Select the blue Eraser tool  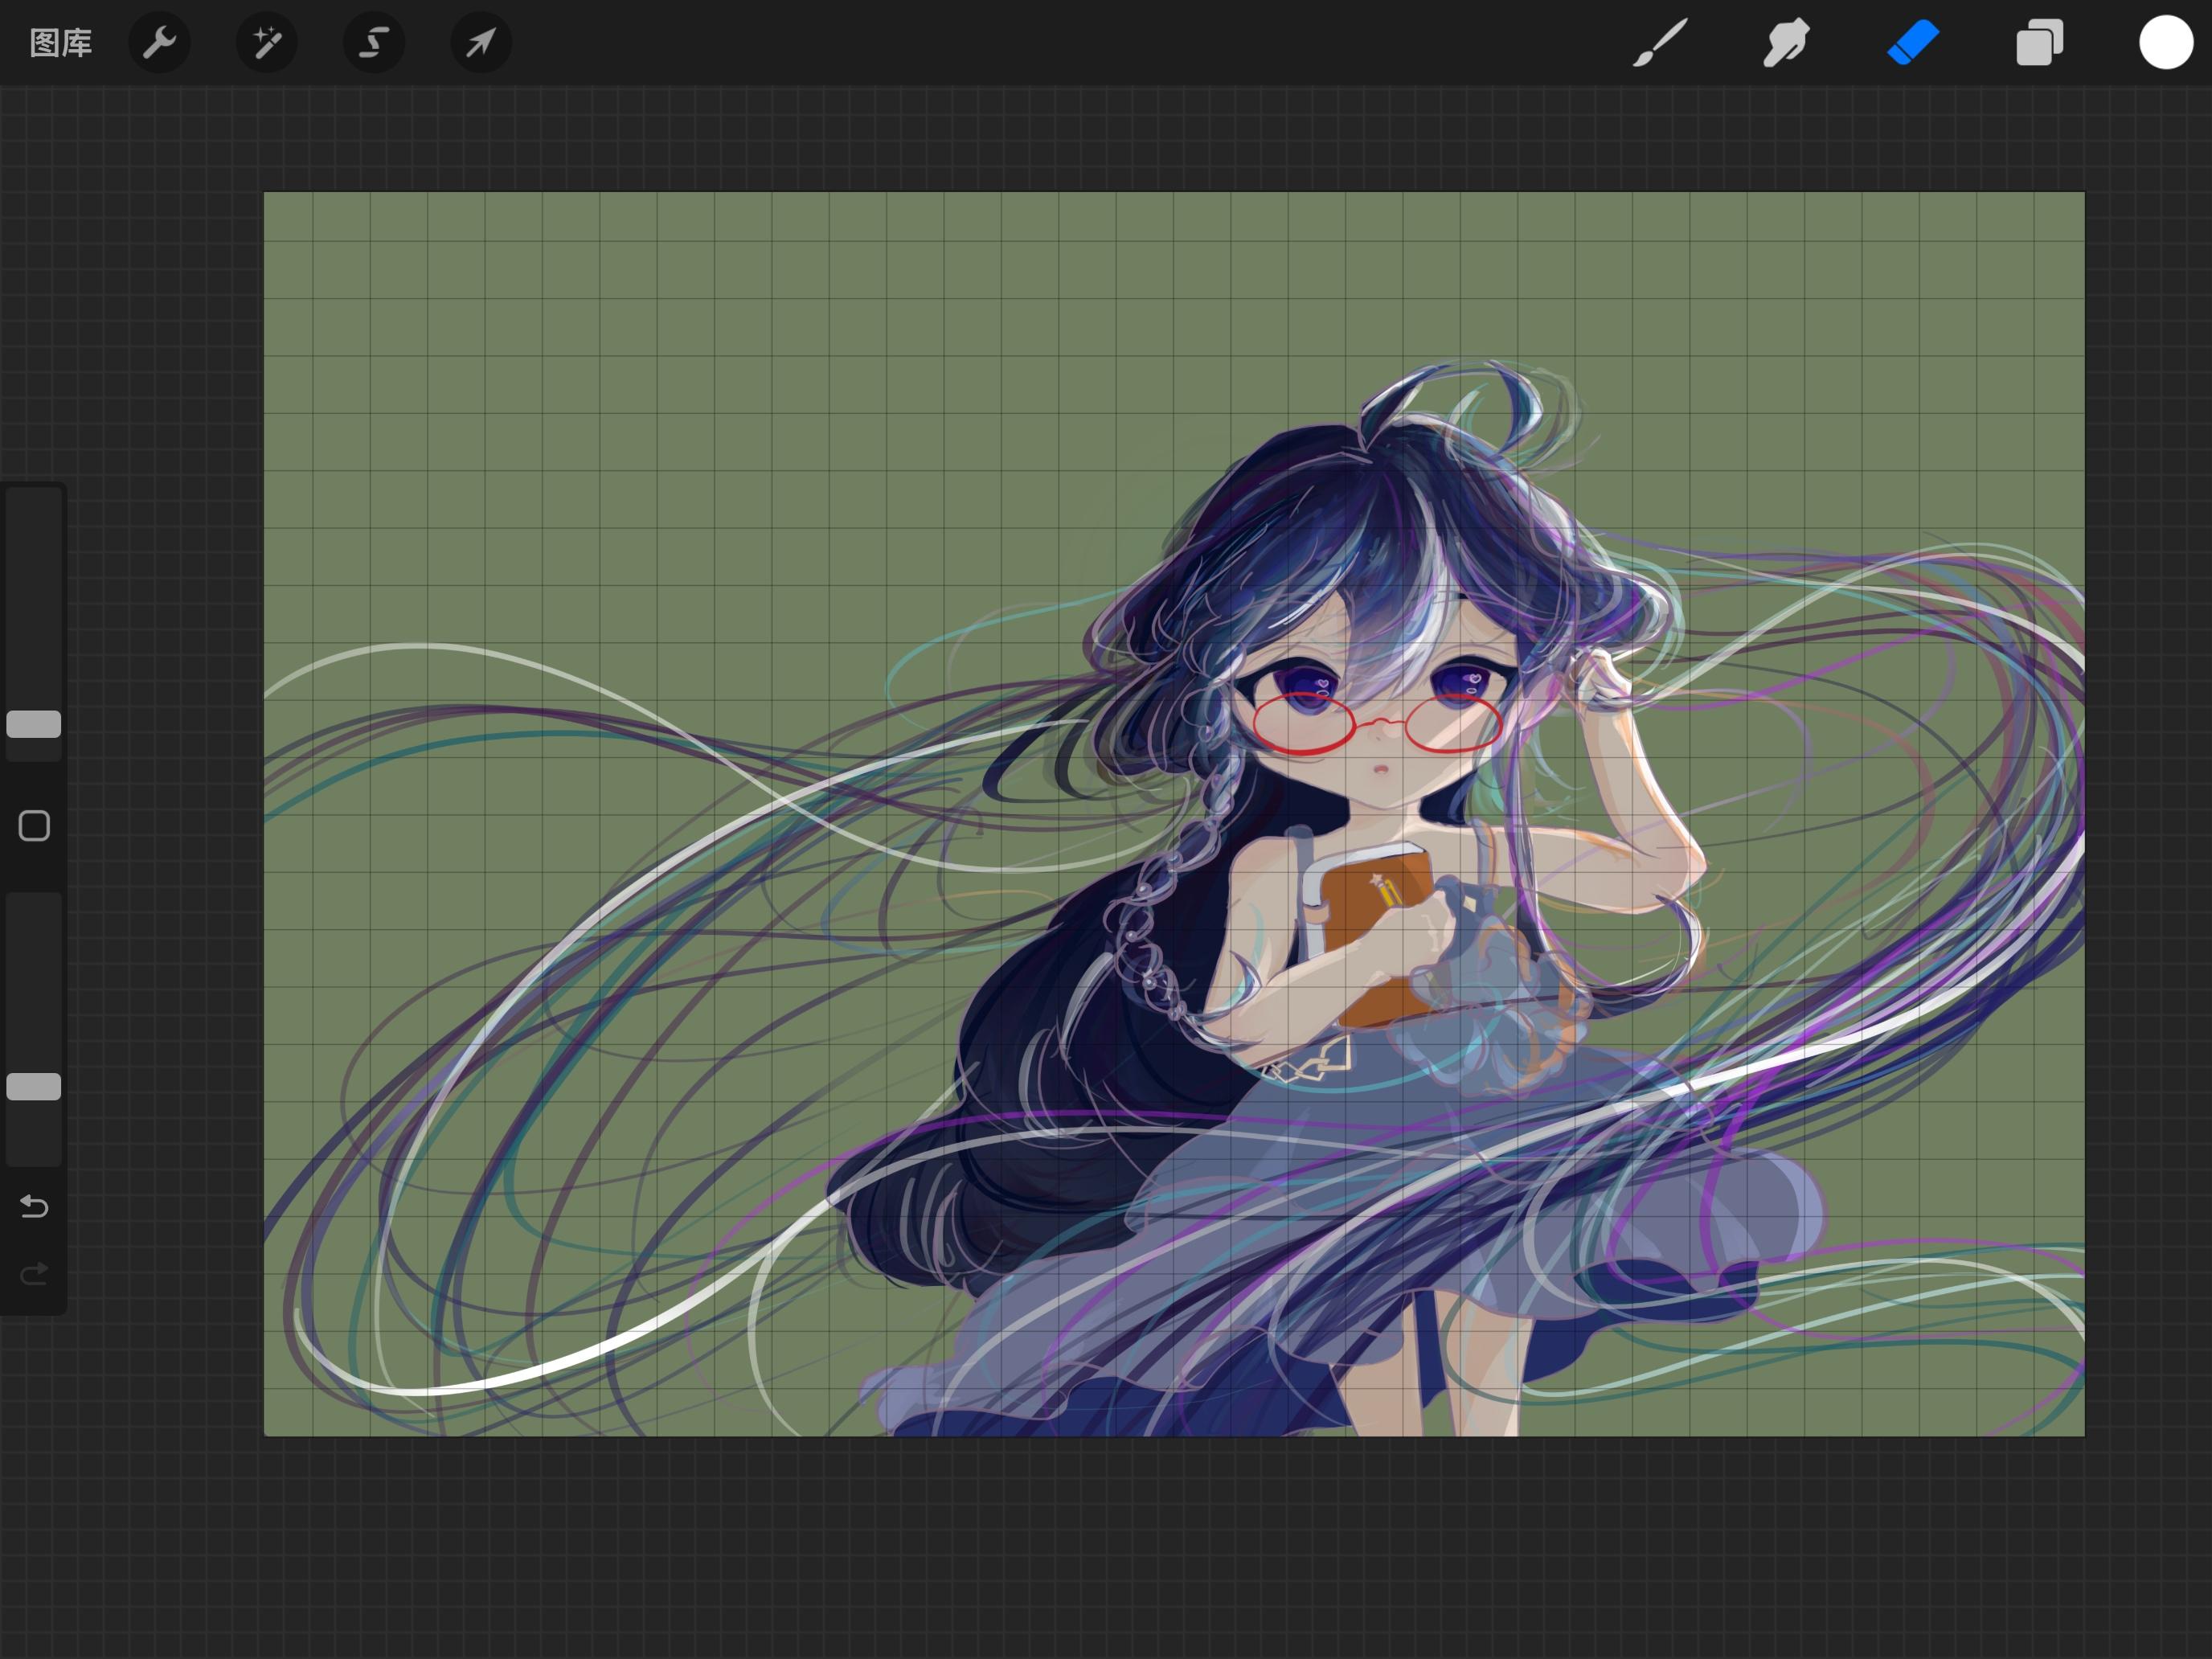tap(1912, 43)
